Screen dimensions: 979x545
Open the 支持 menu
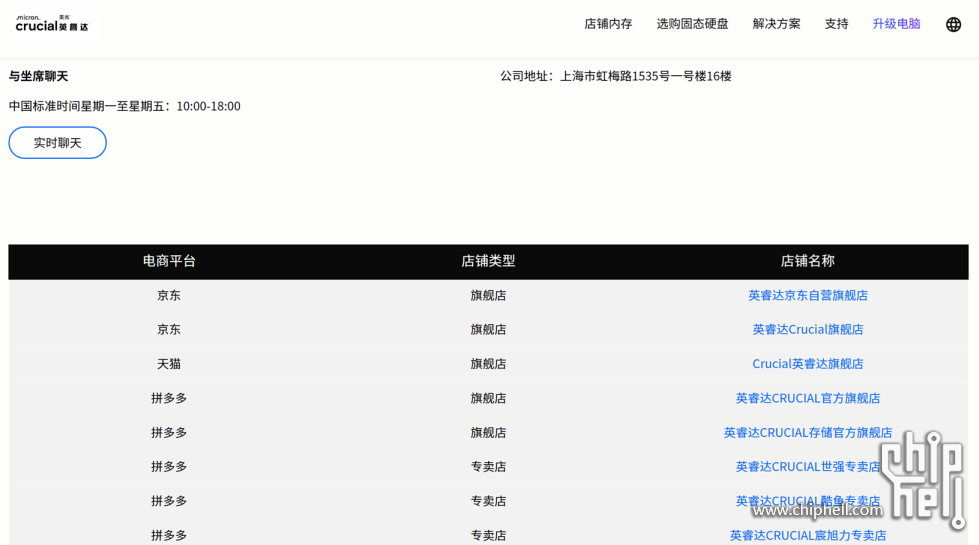(836, 24)
